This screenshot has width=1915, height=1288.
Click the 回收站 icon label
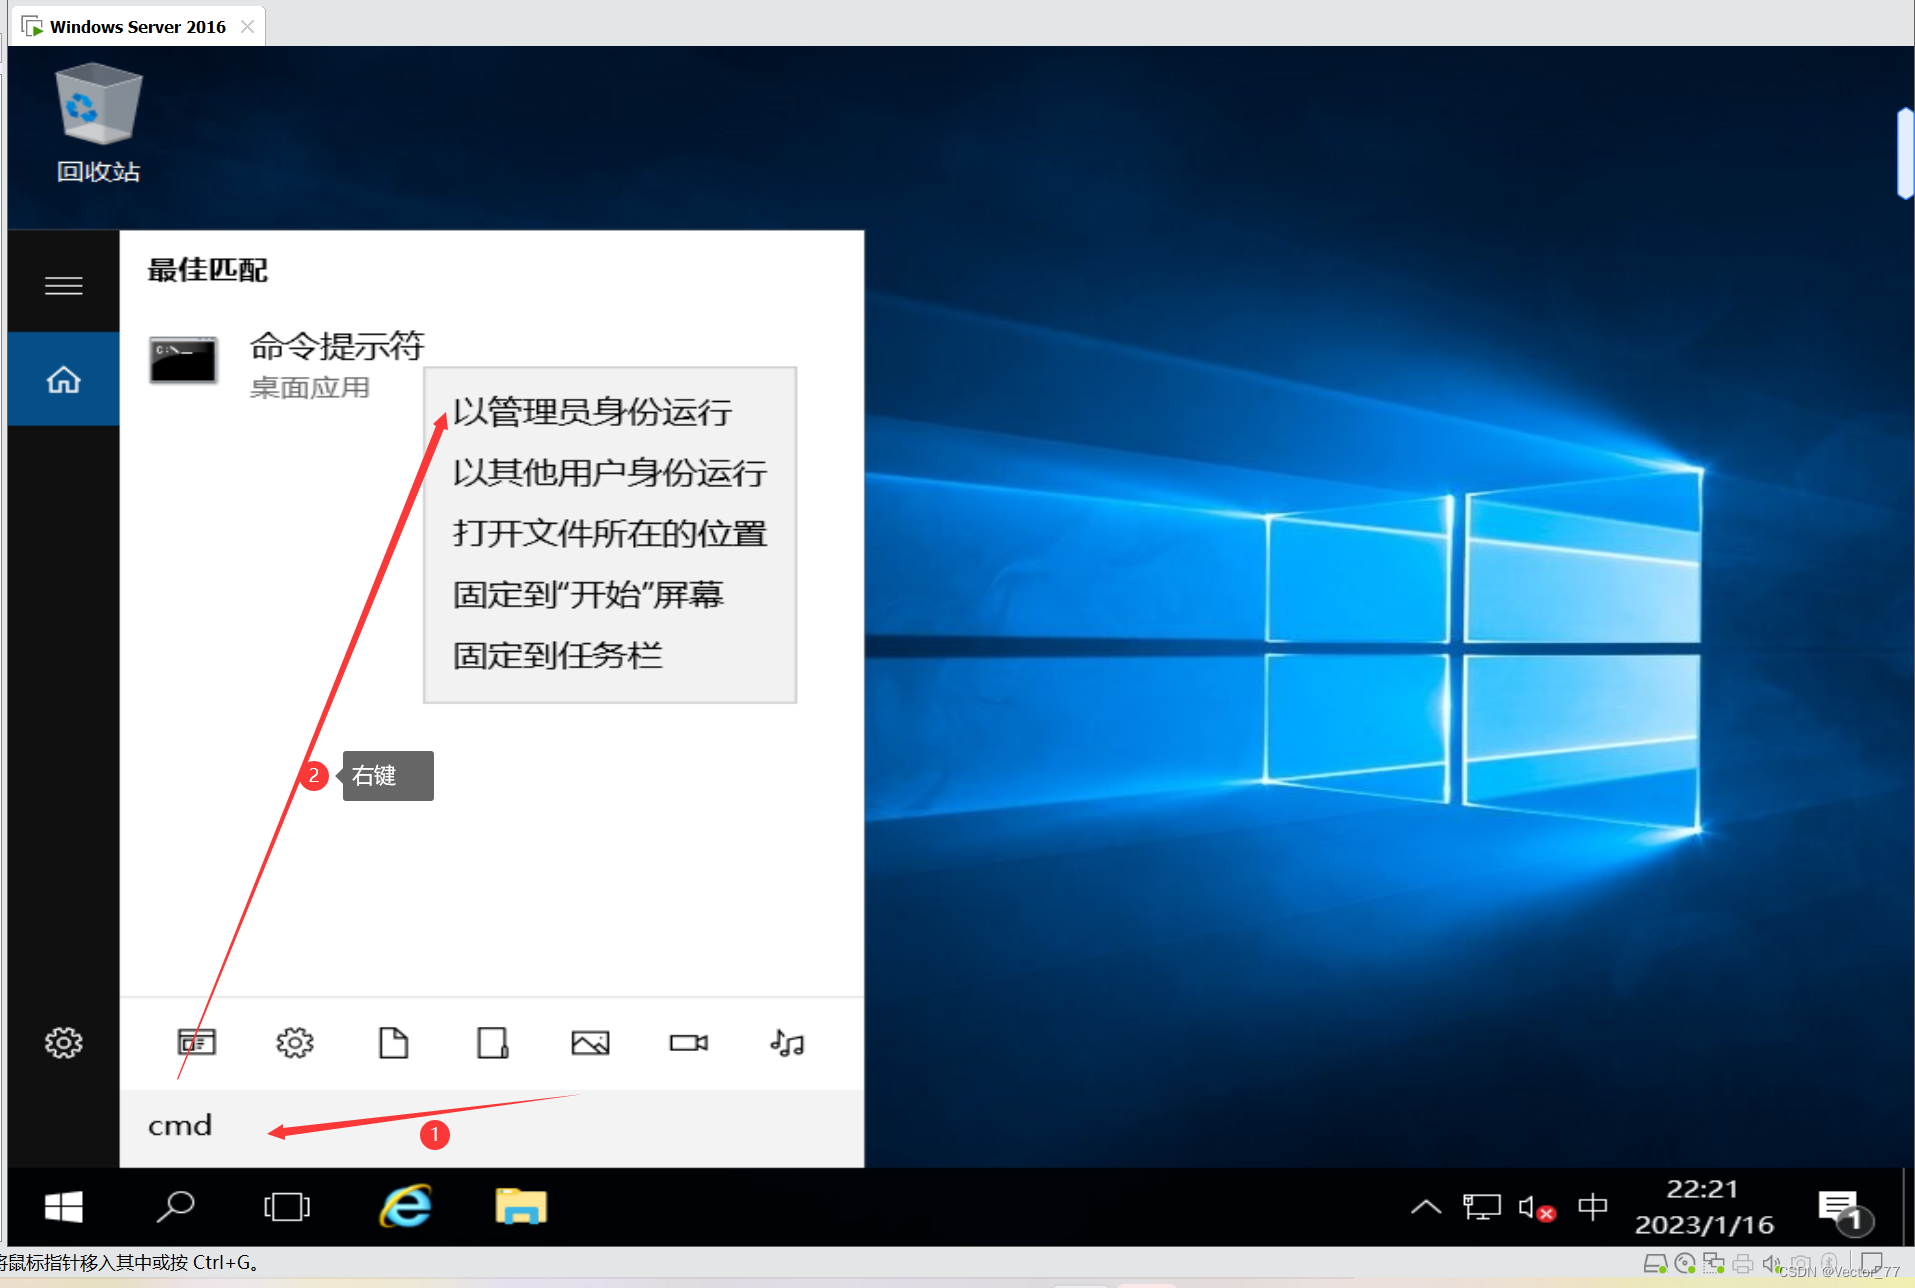click(98, 172)
